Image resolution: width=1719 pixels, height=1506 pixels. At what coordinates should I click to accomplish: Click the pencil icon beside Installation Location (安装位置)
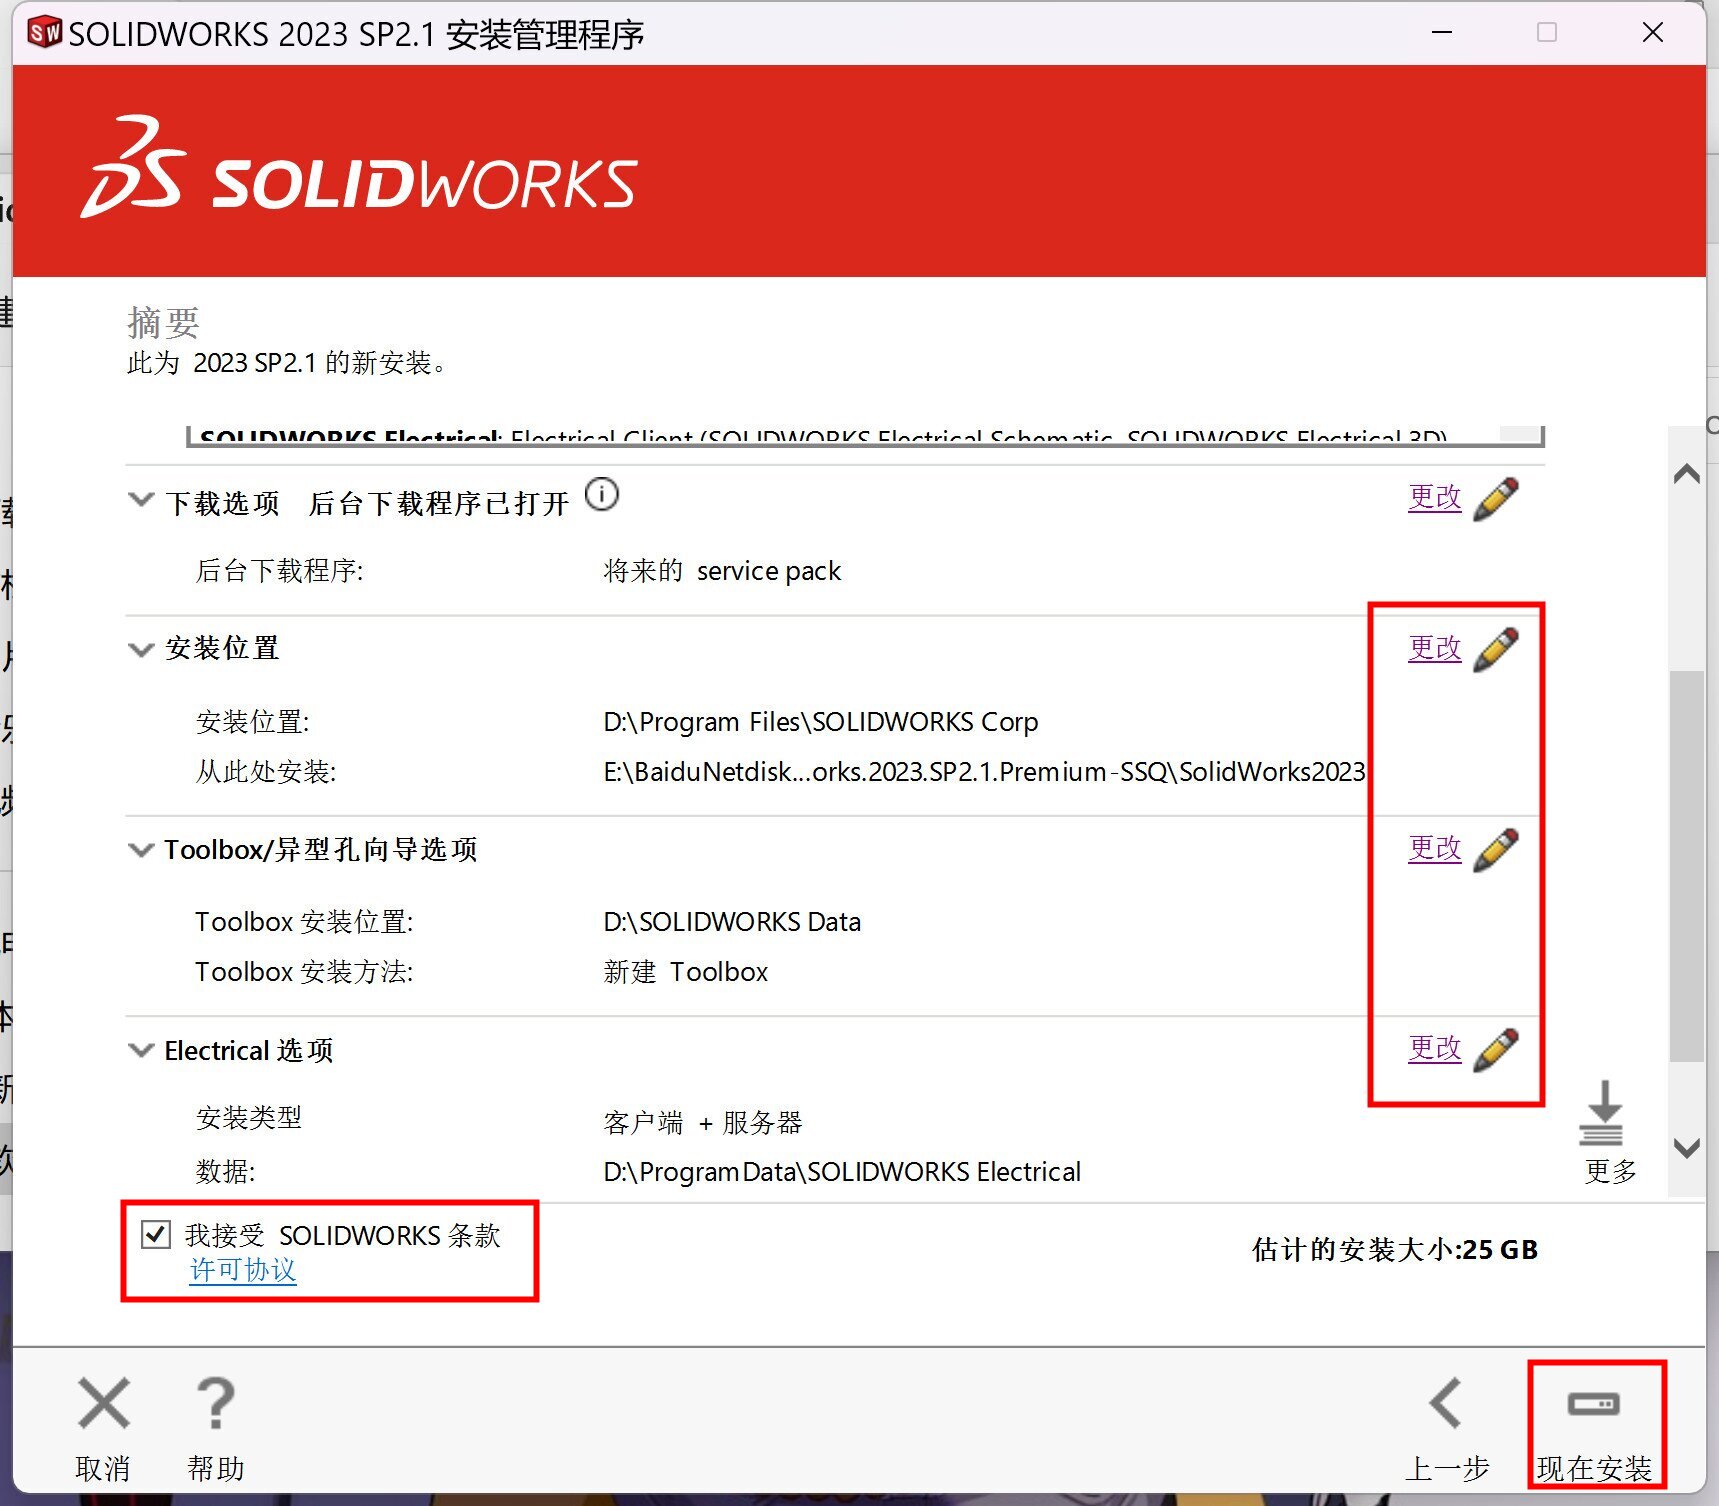1496,649
